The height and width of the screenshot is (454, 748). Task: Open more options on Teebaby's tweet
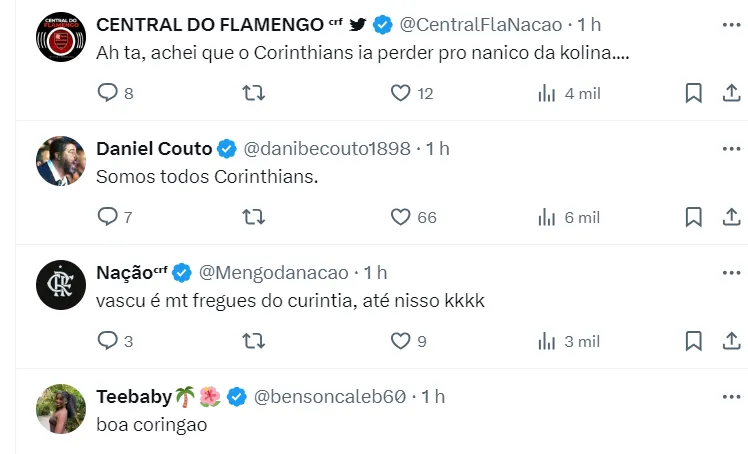730,396
